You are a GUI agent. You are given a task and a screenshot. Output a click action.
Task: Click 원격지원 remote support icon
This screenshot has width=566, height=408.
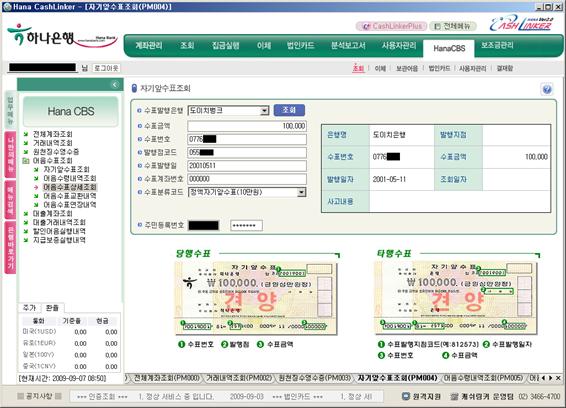422,396
